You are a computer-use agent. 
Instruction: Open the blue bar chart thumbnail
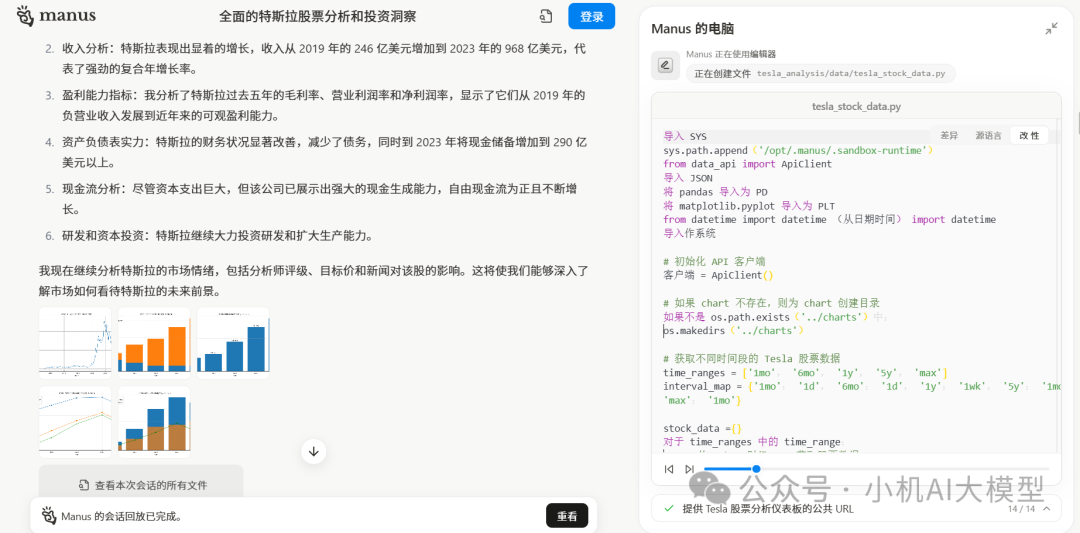pyautogui.click(x=233, y=342)
